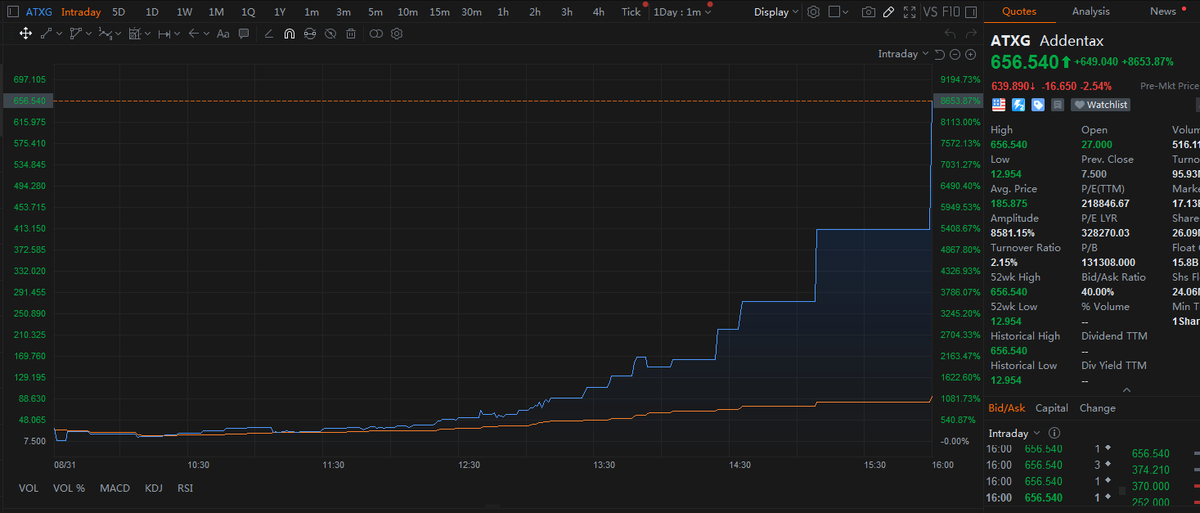Select the chart measurement tool
This screenshot has width=1200, height=513.
134,33
